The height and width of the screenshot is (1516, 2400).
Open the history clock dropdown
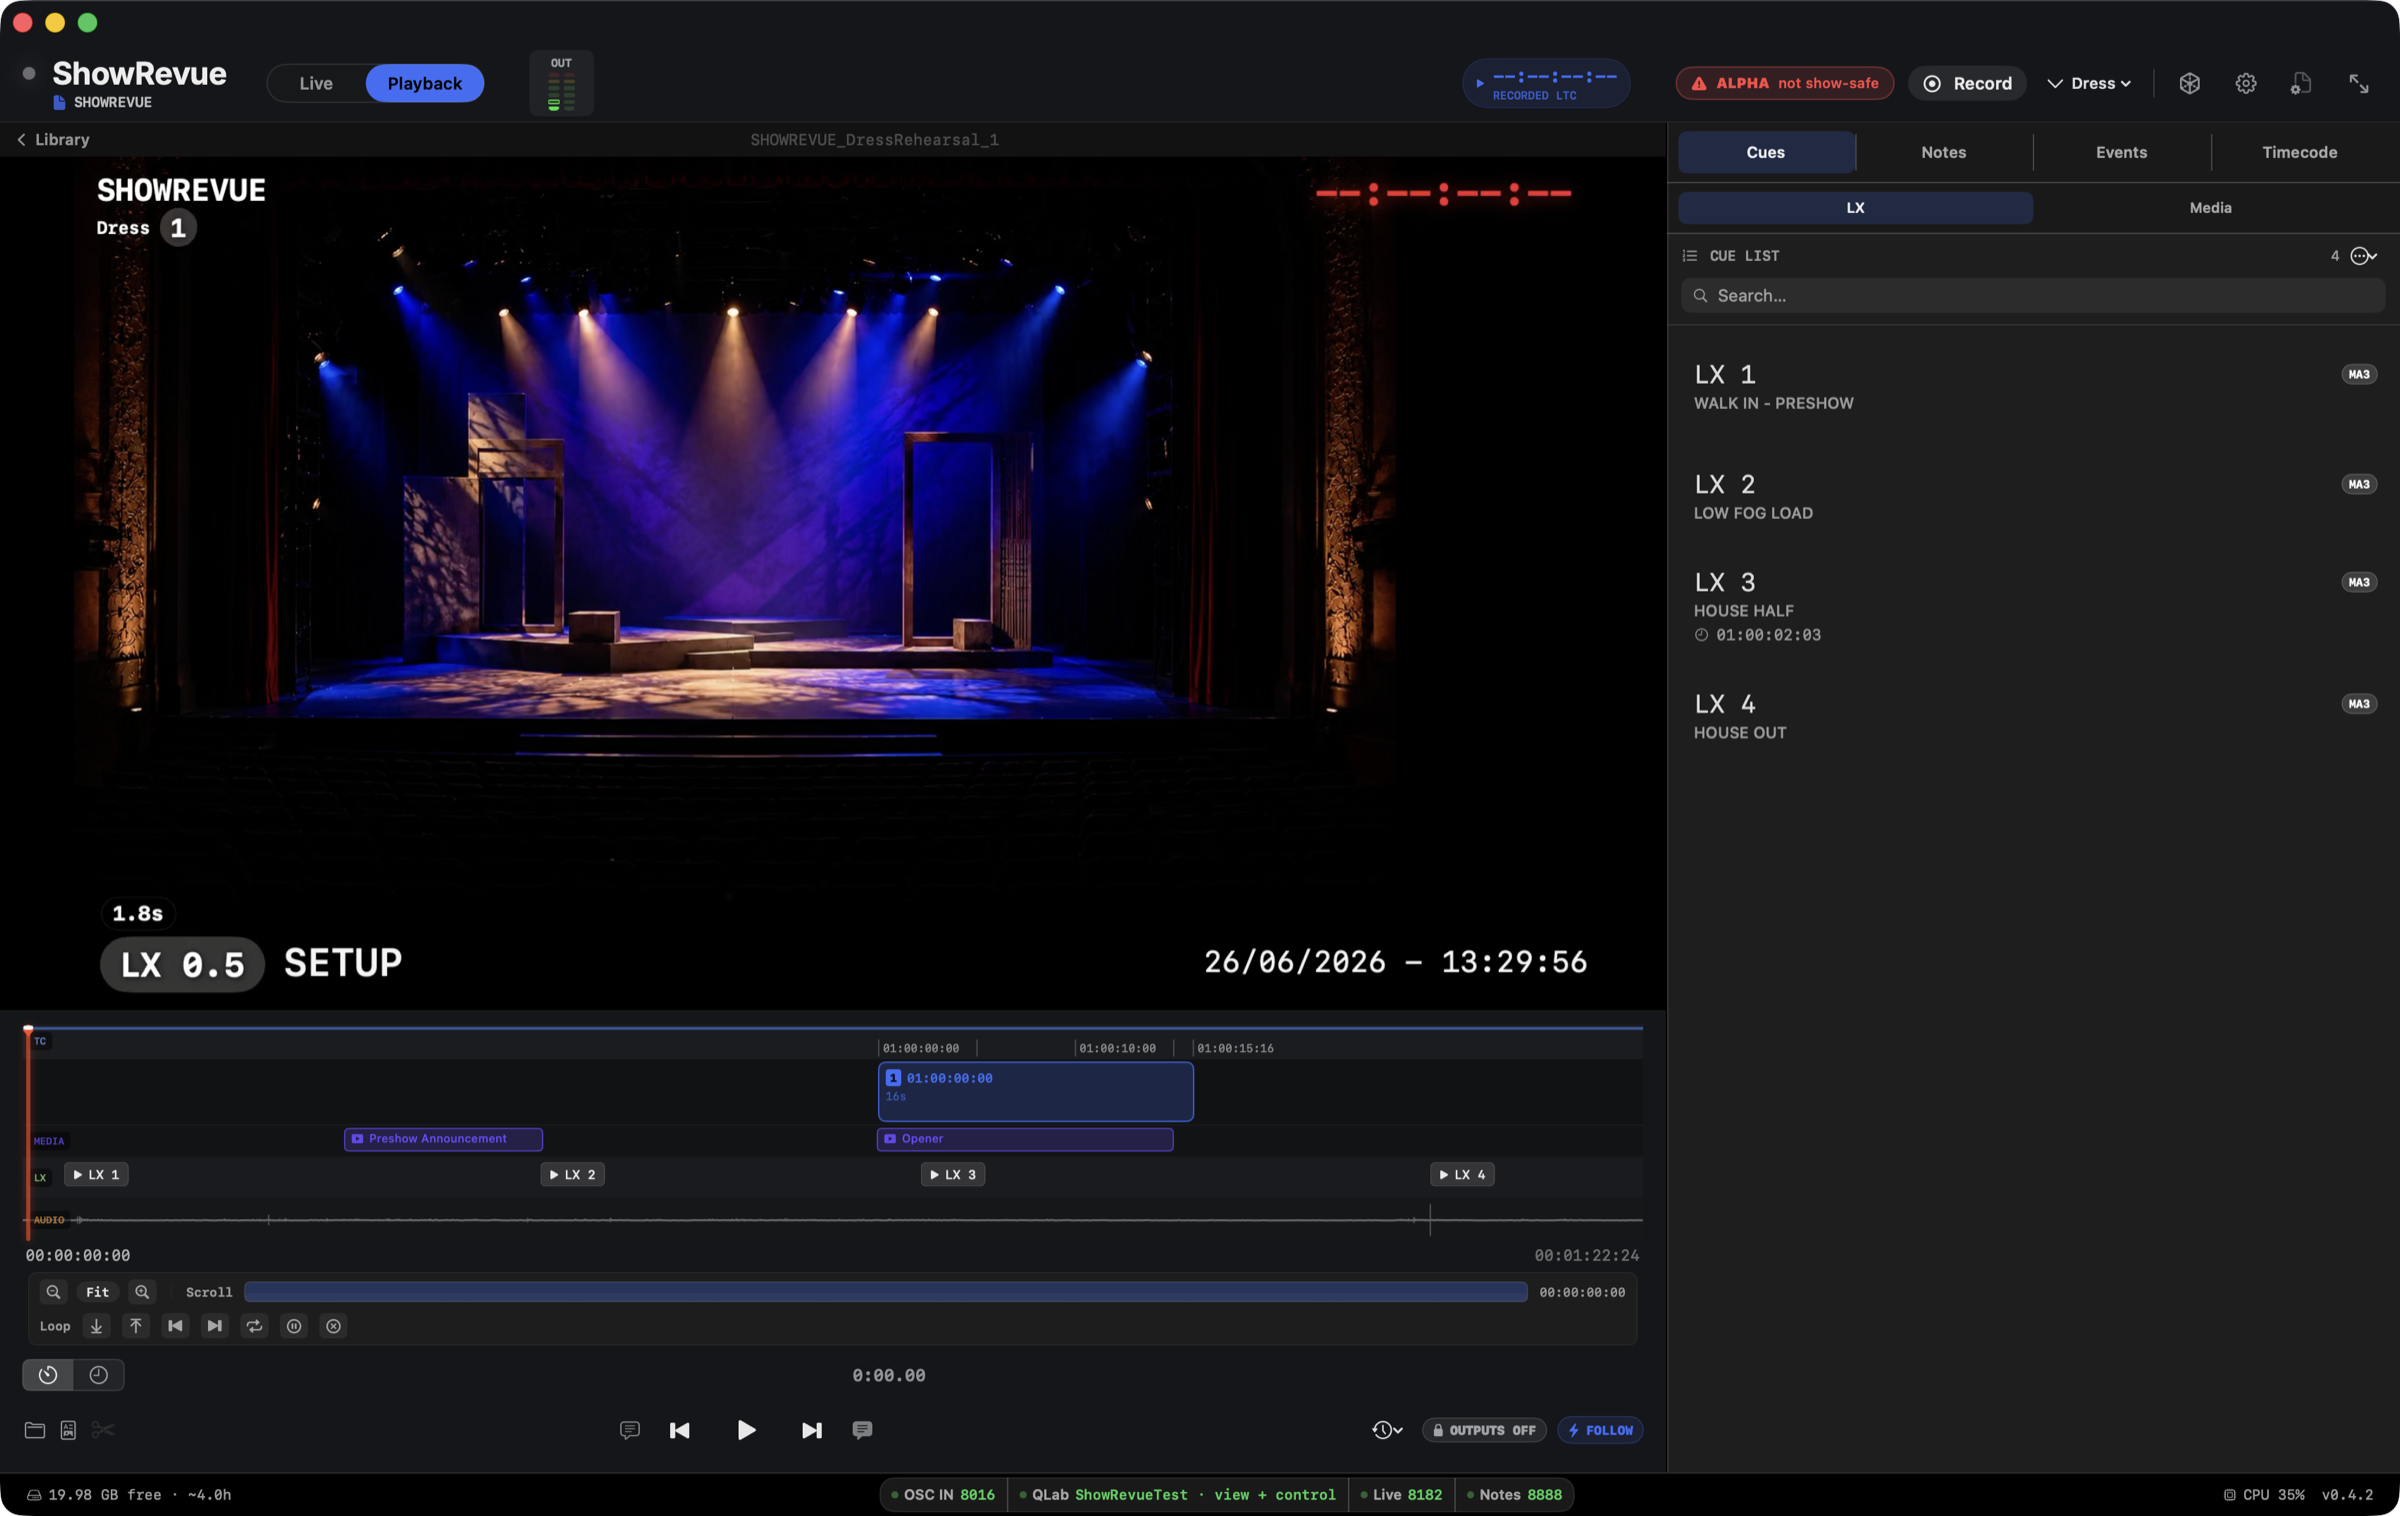(1387, 1430)
